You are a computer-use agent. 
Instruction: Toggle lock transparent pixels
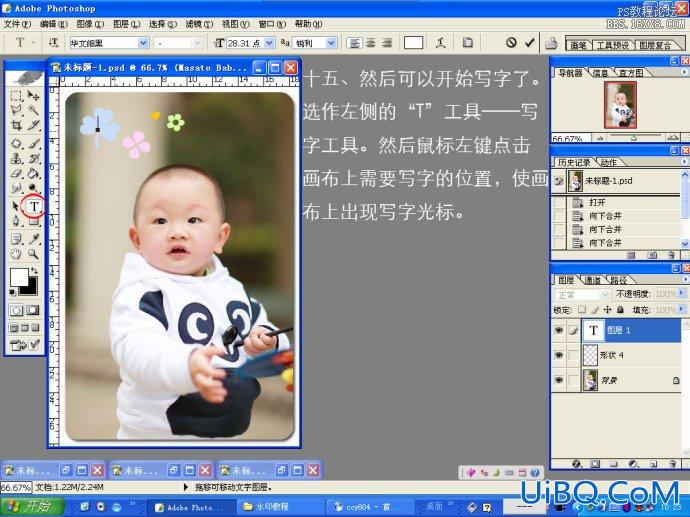tap(582, 310)
